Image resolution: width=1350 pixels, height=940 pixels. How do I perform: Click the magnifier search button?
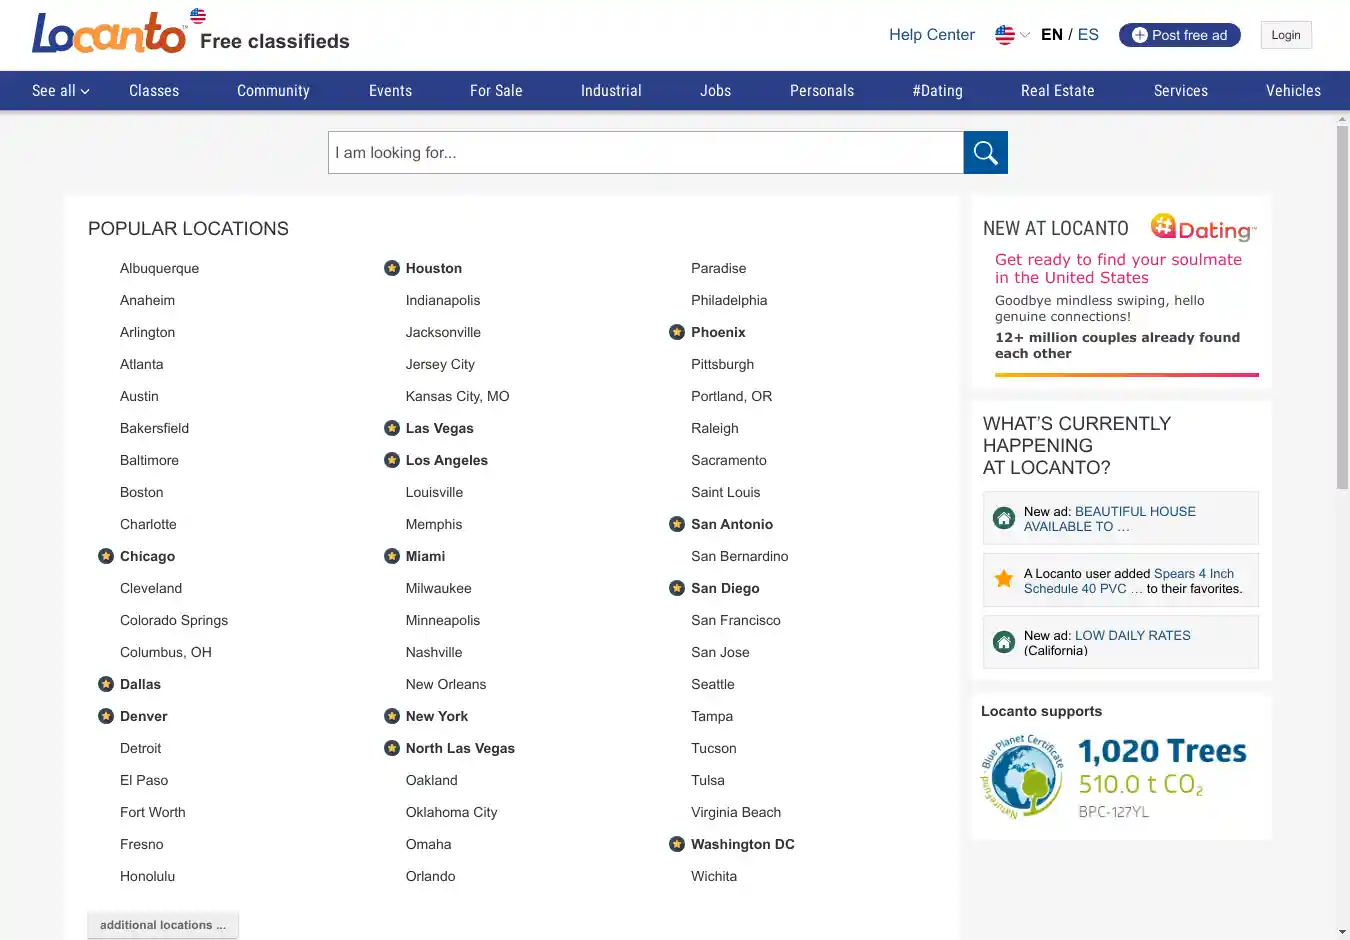[x=985, y=153]
